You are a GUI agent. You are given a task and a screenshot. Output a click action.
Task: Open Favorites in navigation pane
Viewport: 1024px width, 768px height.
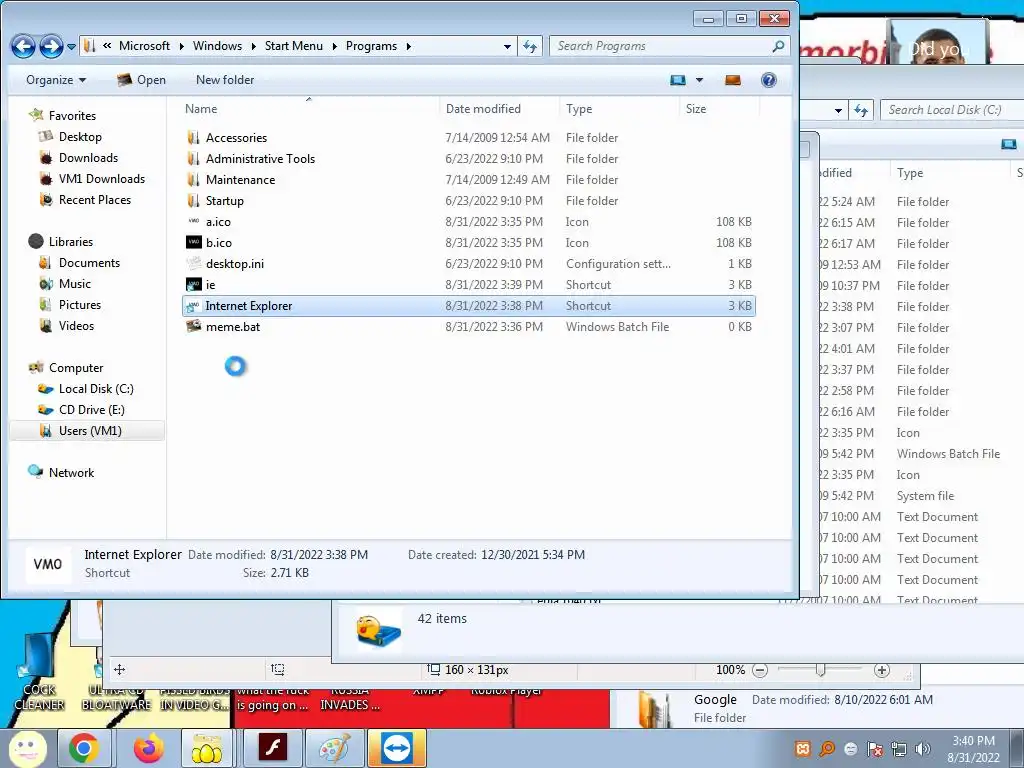tap(72, 116)
